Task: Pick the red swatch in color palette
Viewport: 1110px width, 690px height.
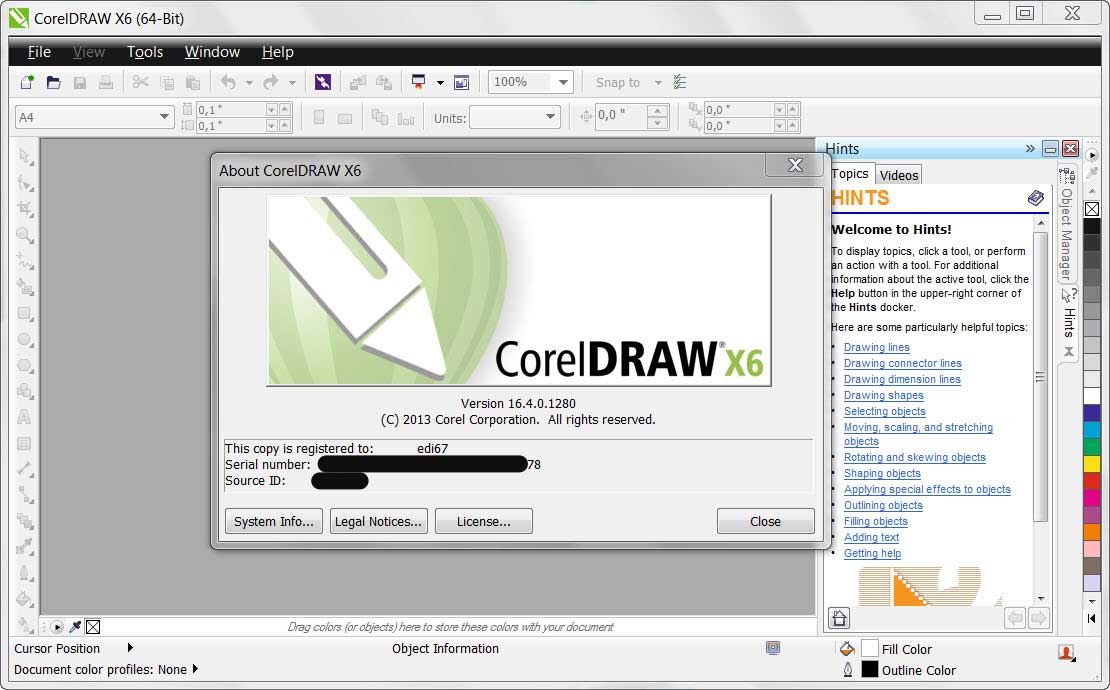Action: pos(1092,481)
